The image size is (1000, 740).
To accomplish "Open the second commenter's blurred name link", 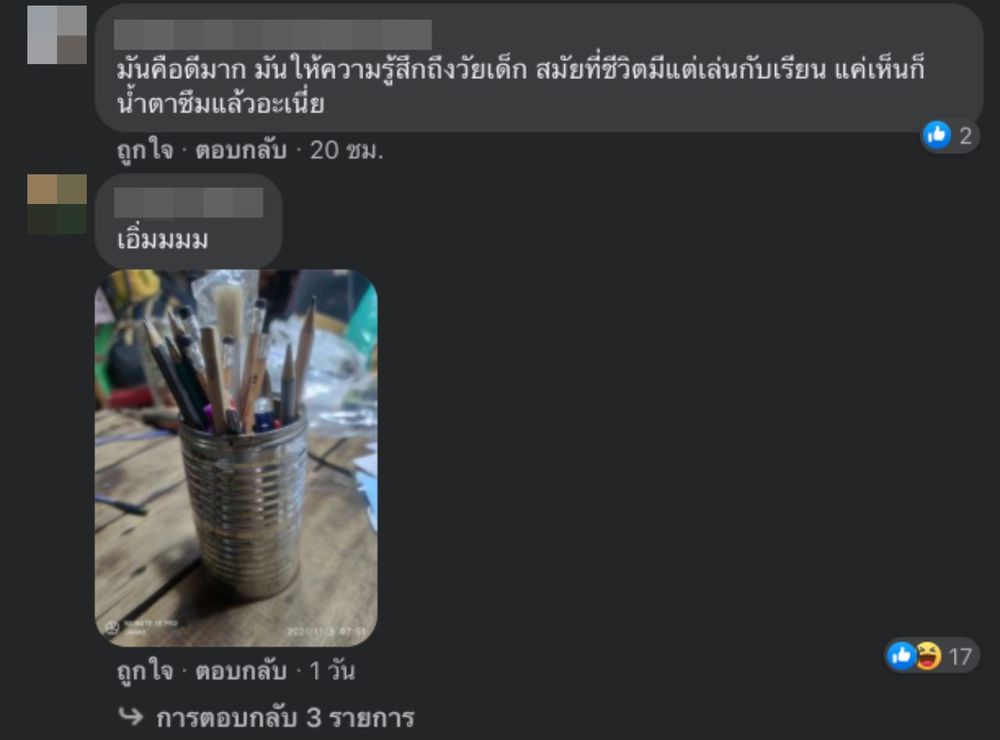I will pyautogui.click(x=189, y=203).
